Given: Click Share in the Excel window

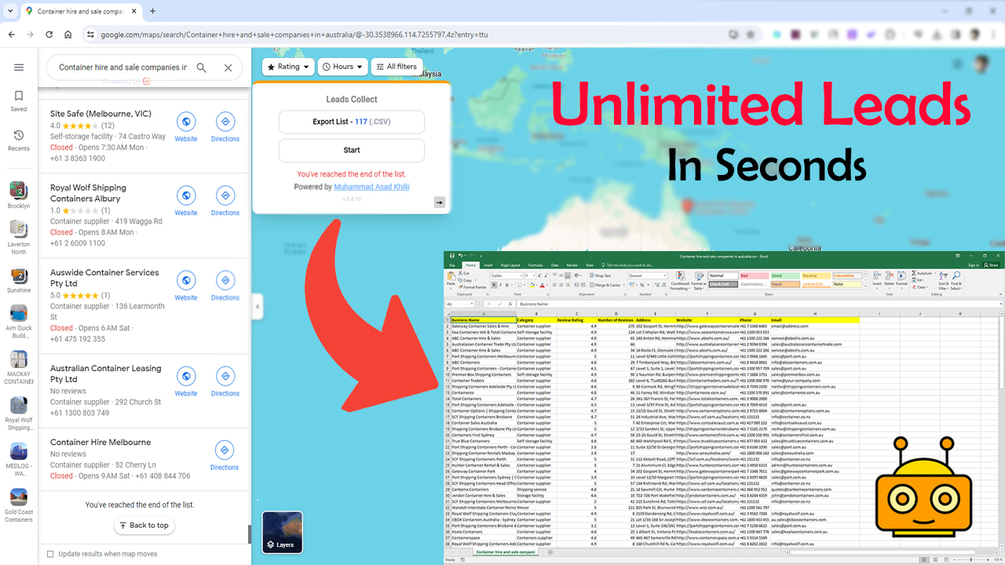Looking at the screenshot, I should 990,265.
